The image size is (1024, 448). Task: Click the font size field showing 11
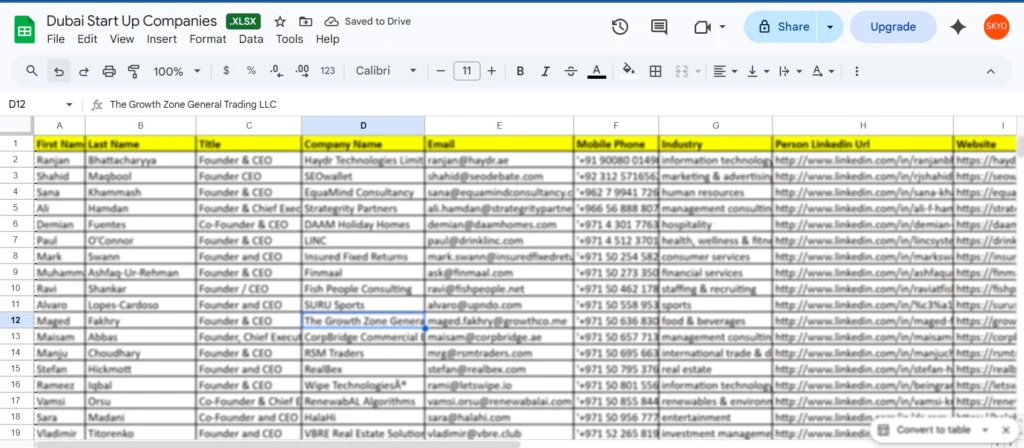(466, 71)
